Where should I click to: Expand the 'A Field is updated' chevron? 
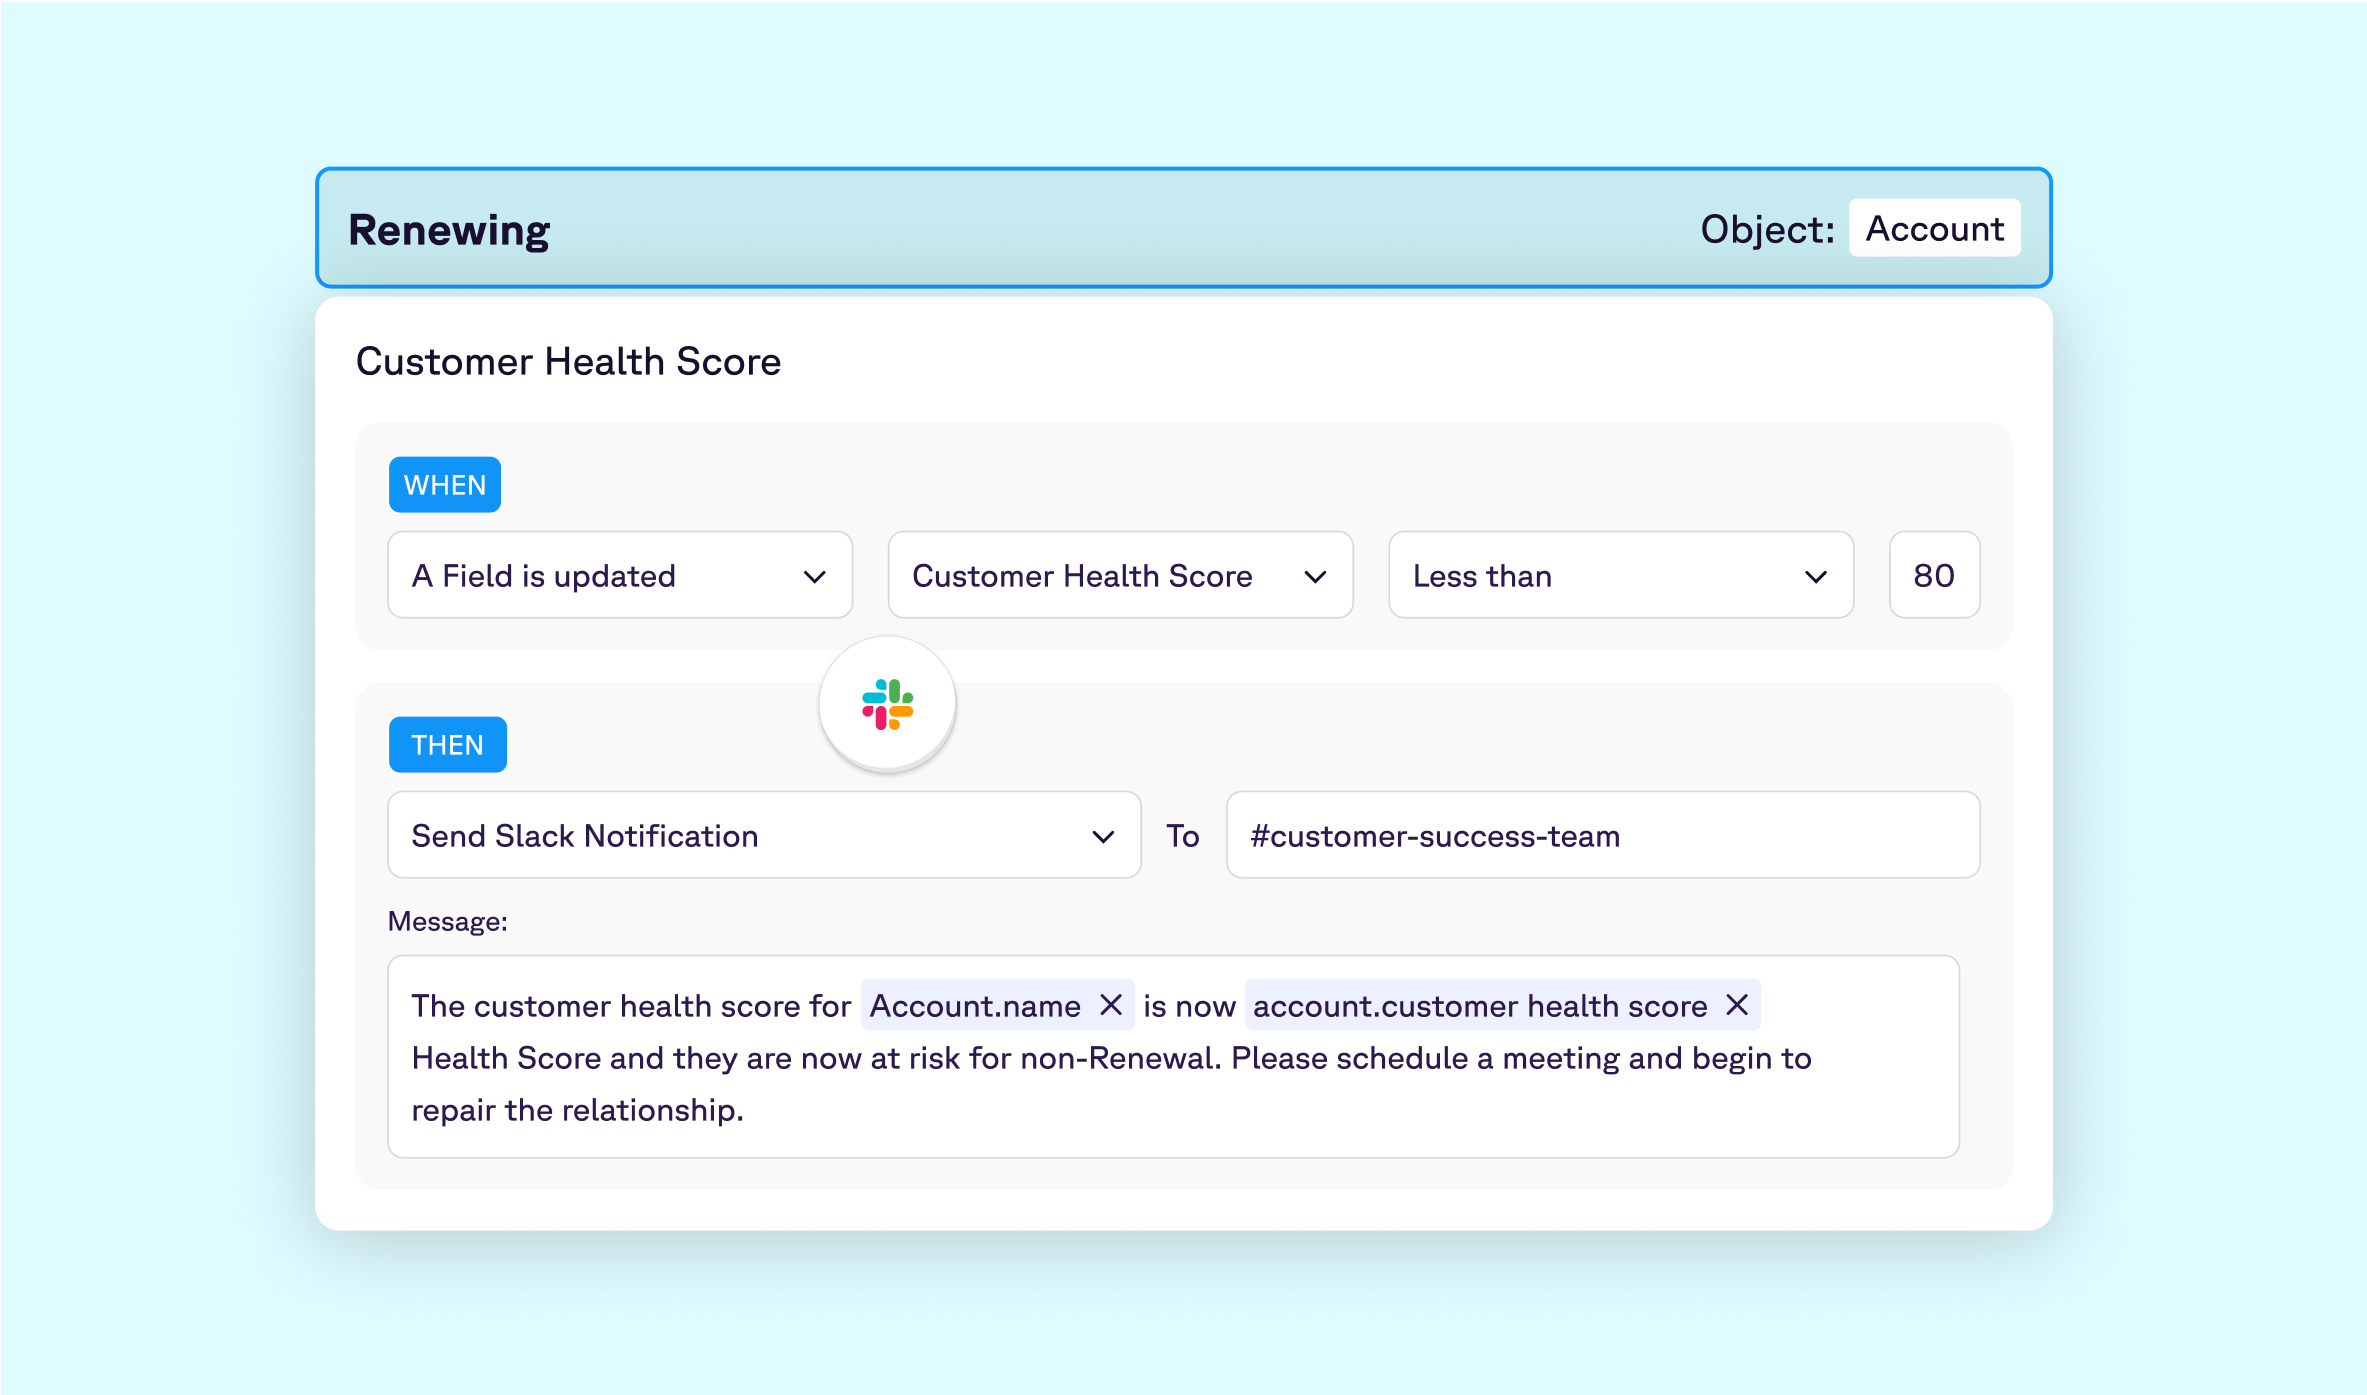[814, 576]
